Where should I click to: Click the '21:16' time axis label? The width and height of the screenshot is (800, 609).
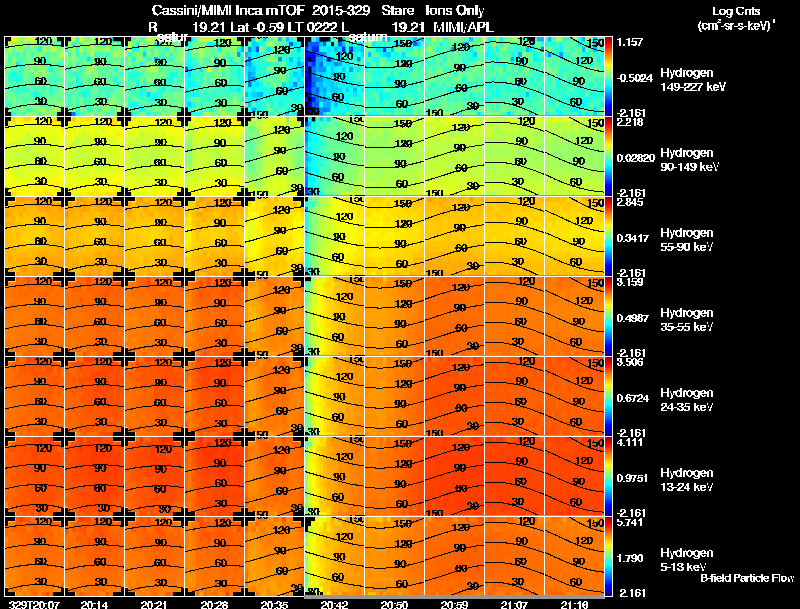click(574, 604)
